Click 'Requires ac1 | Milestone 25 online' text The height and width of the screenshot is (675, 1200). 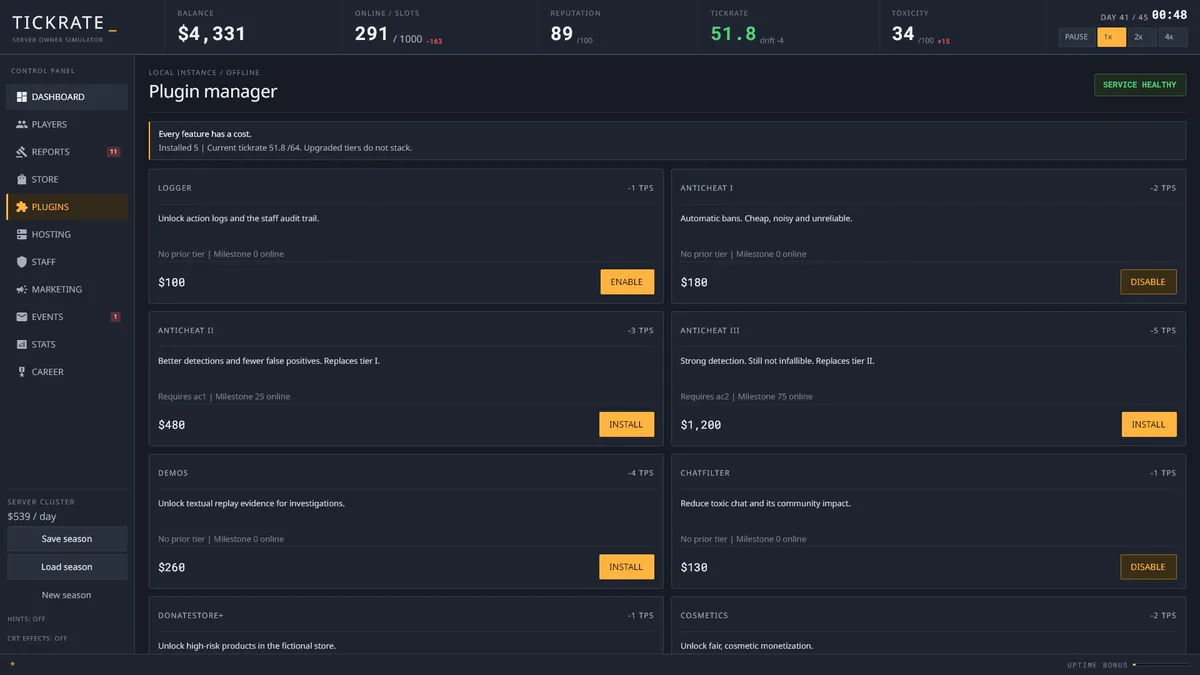(x=224, y=397)
